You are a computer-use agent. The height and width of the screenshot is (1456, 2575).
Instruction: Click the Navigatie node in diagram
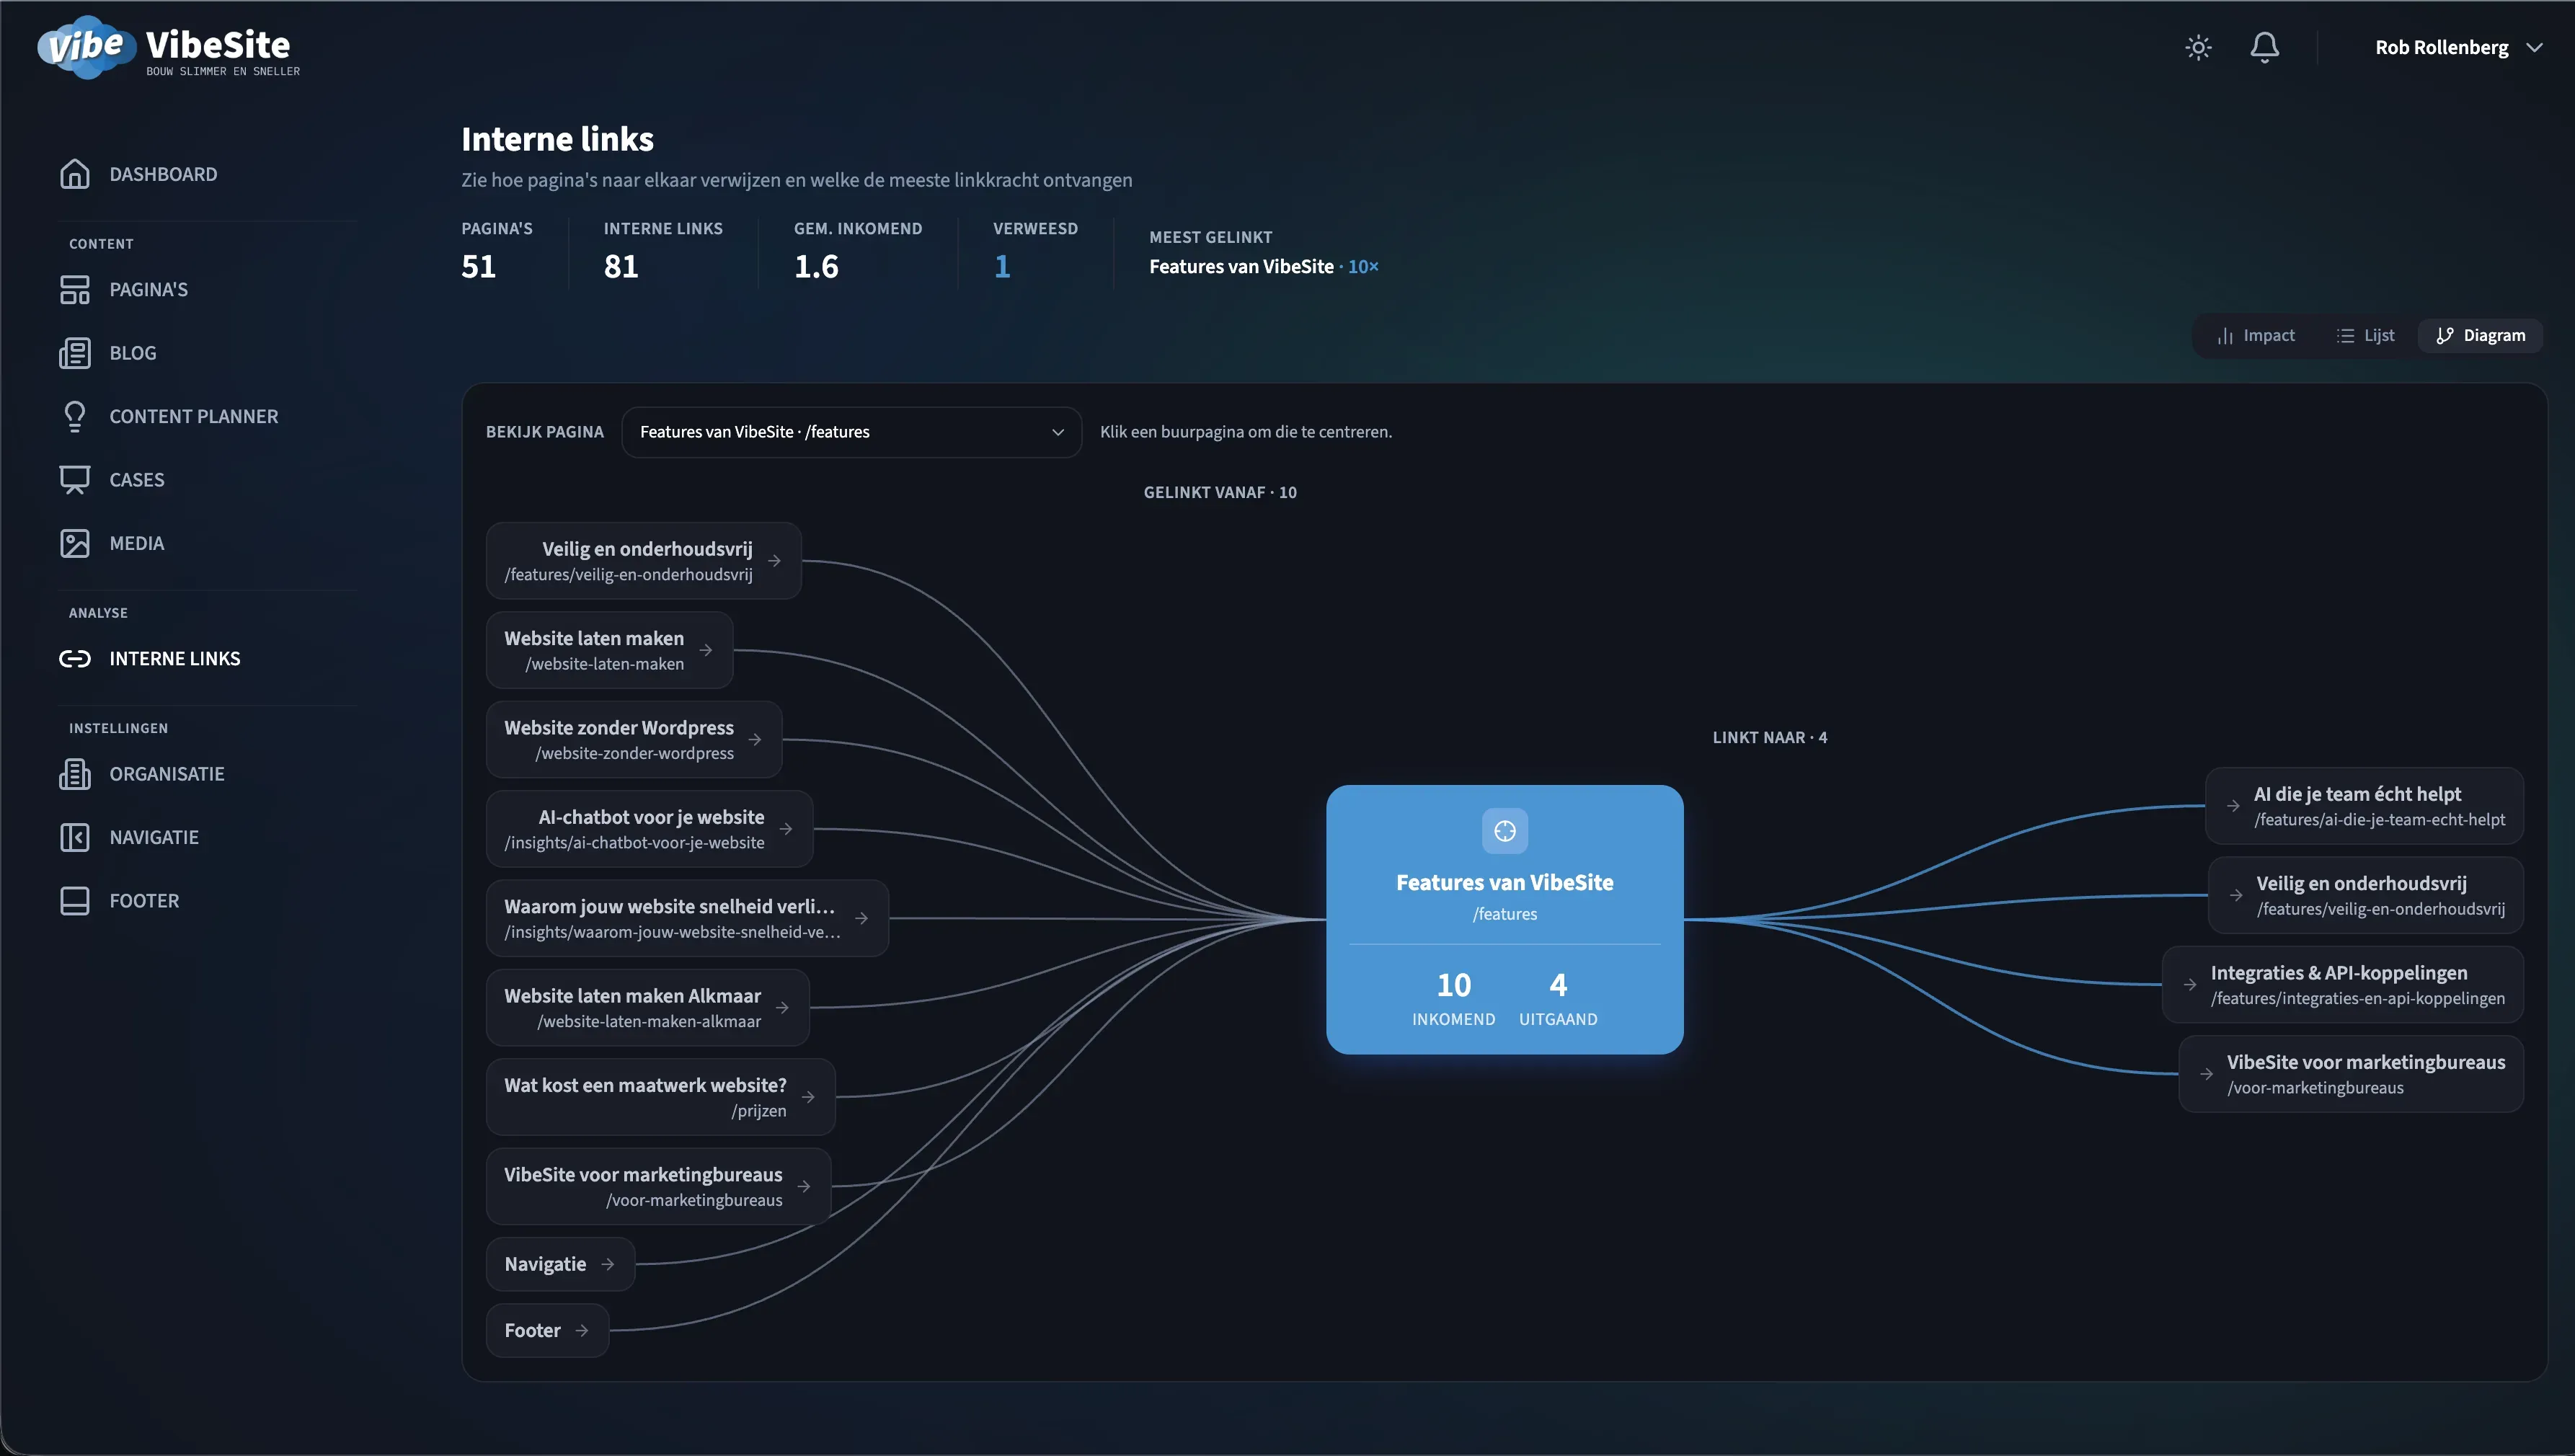pyautogui.click(x=560, y=1264)
